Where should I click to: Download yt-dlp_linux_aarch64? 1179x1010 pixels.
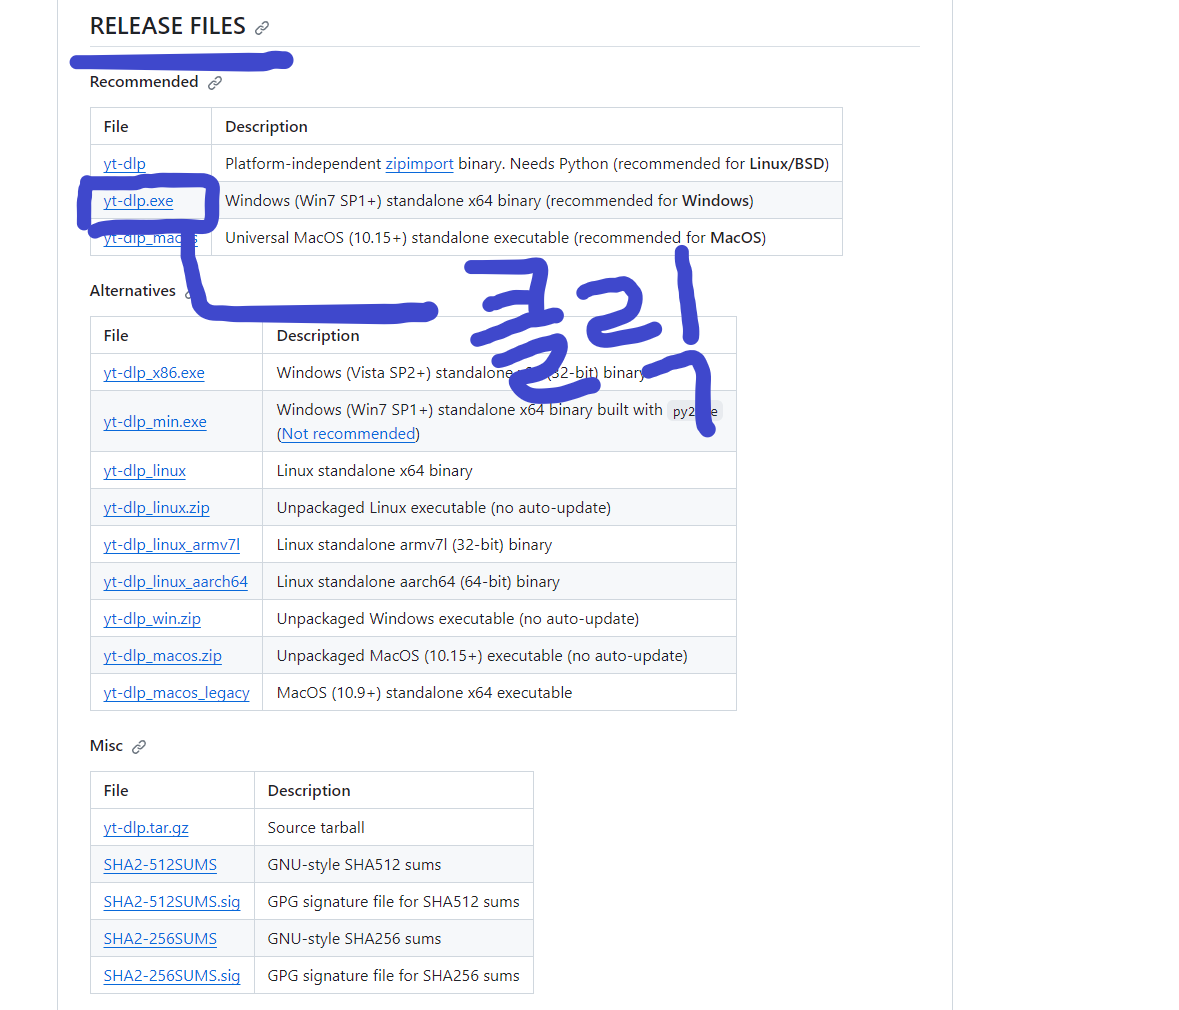click(175, 581)
